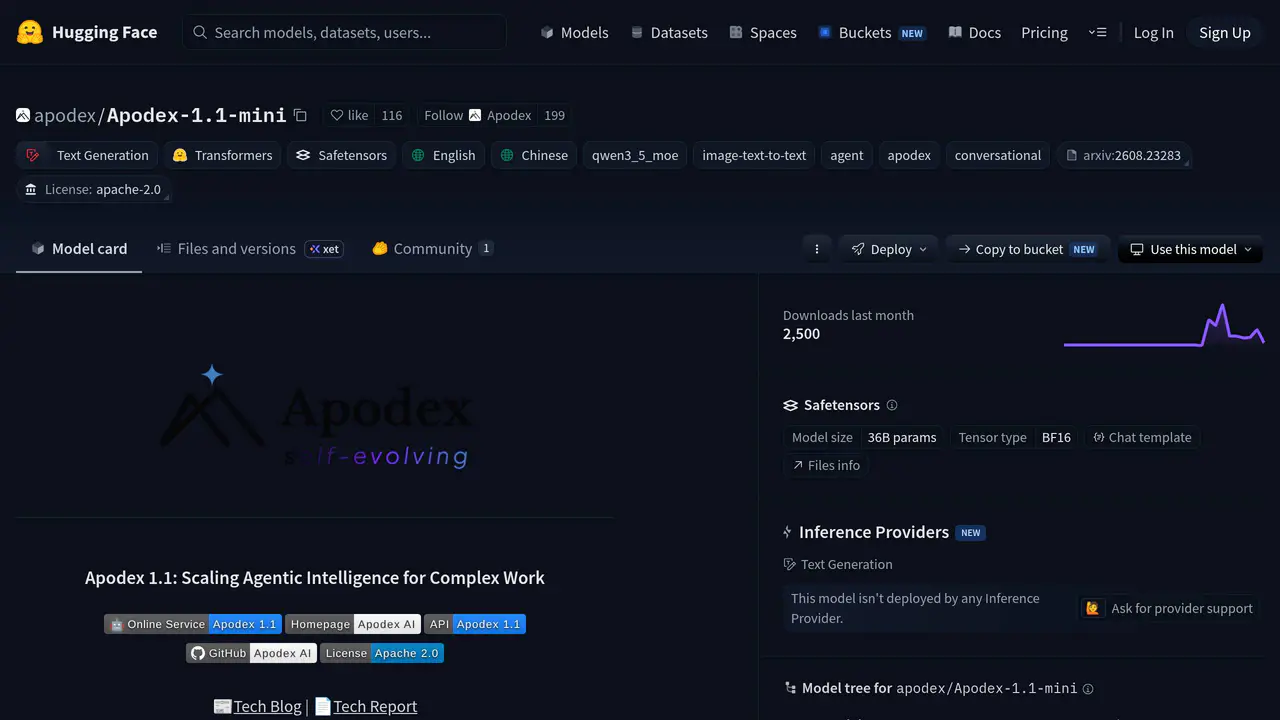Like the Apodex-1.1-mini model
The width and height of the screenshot is (1280, 720).
[x=349, y=115]
